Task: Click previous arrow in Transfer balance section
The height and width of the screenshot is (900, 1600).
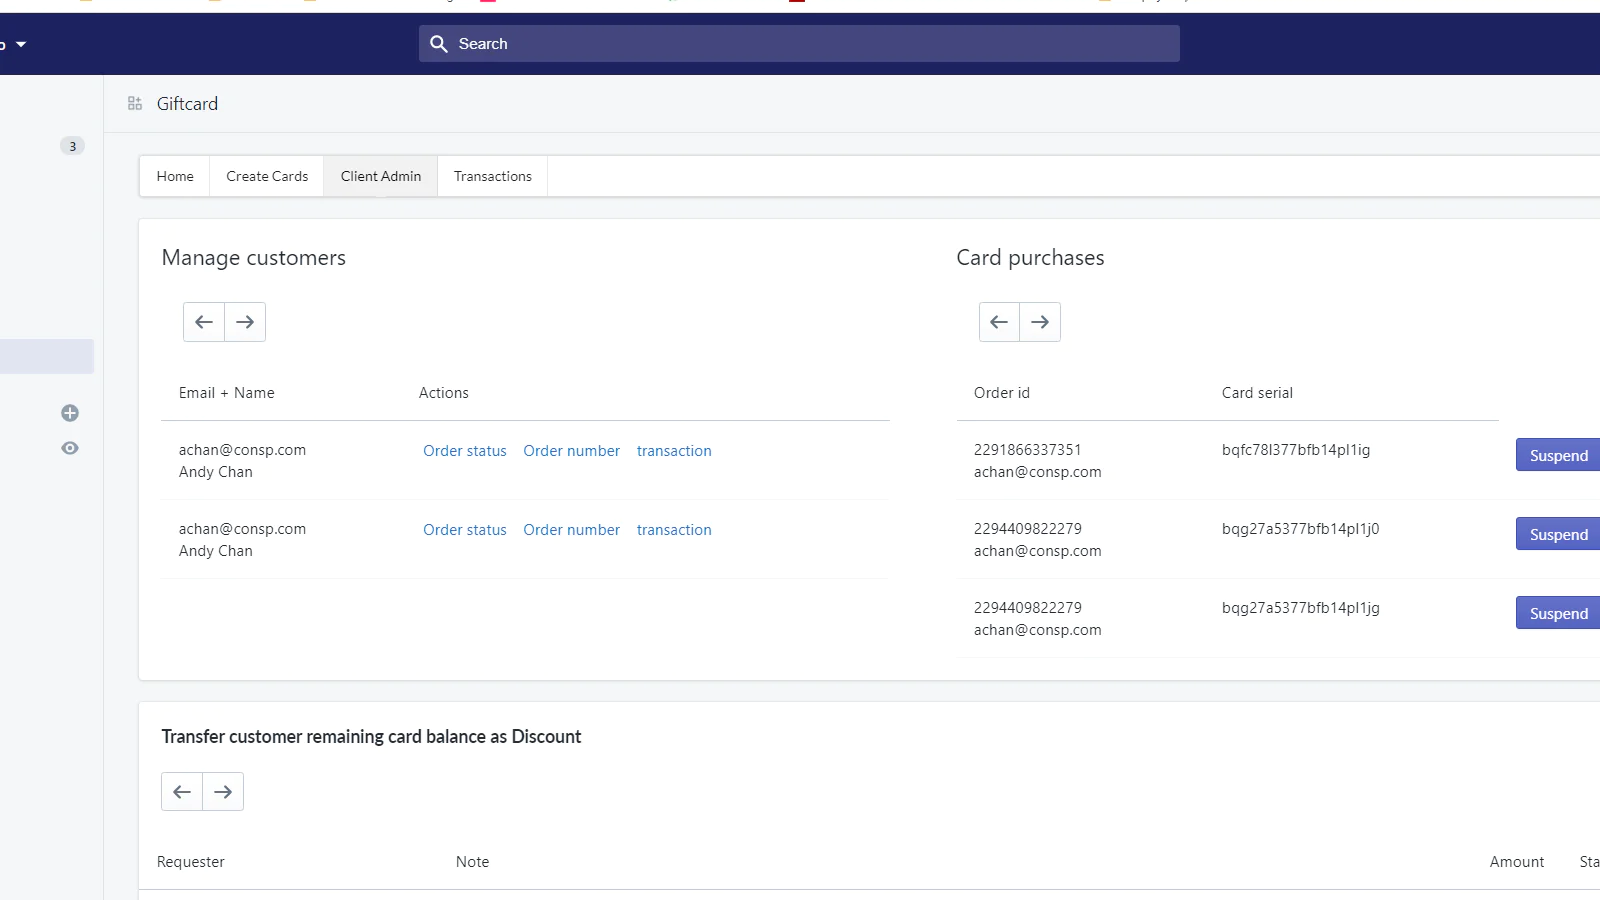Action: tap(182, 792)
